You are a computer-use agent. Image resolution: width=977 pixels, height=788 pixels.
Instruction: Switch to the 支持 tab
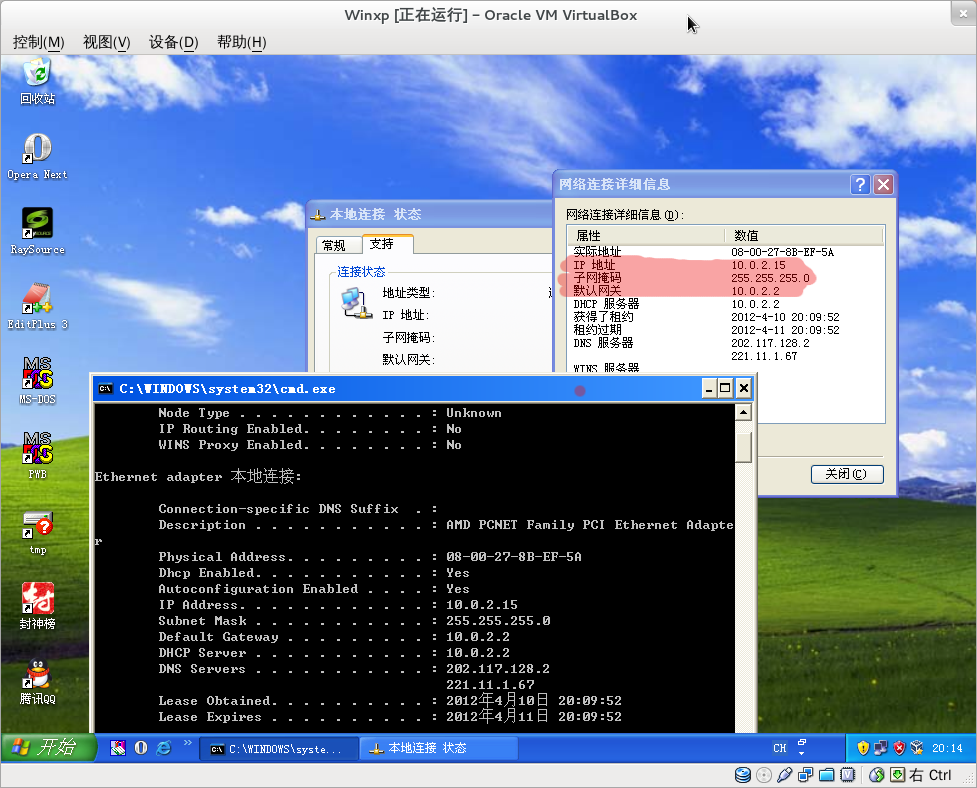coord(387,244)
